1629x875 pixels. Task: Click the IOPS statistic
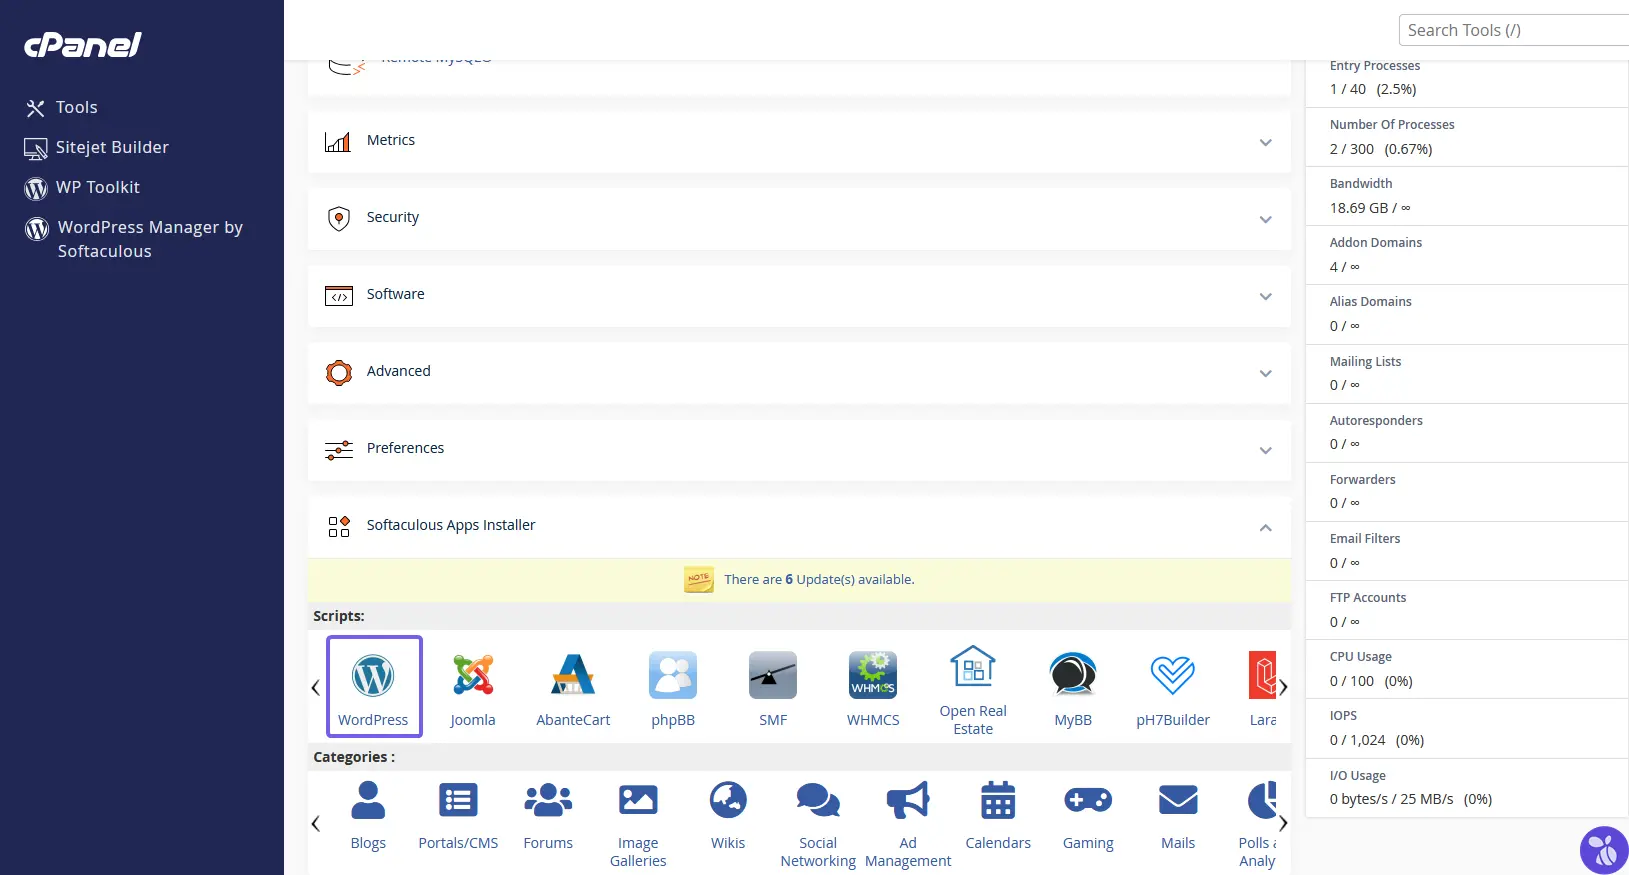[1467, 728]
